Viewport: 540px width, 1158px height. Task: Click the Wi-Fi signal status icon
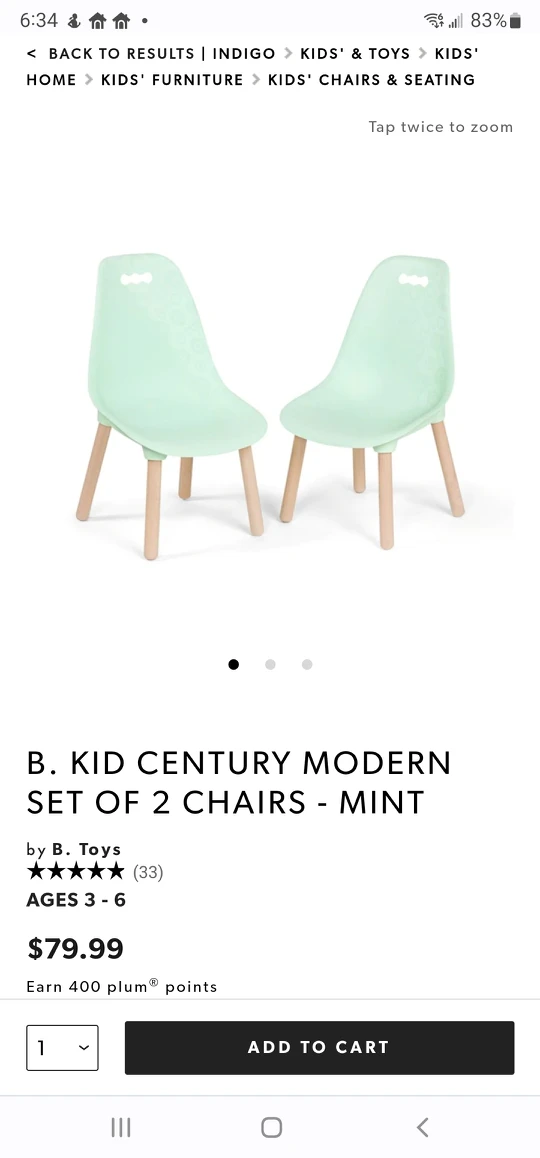click(434, 21)
